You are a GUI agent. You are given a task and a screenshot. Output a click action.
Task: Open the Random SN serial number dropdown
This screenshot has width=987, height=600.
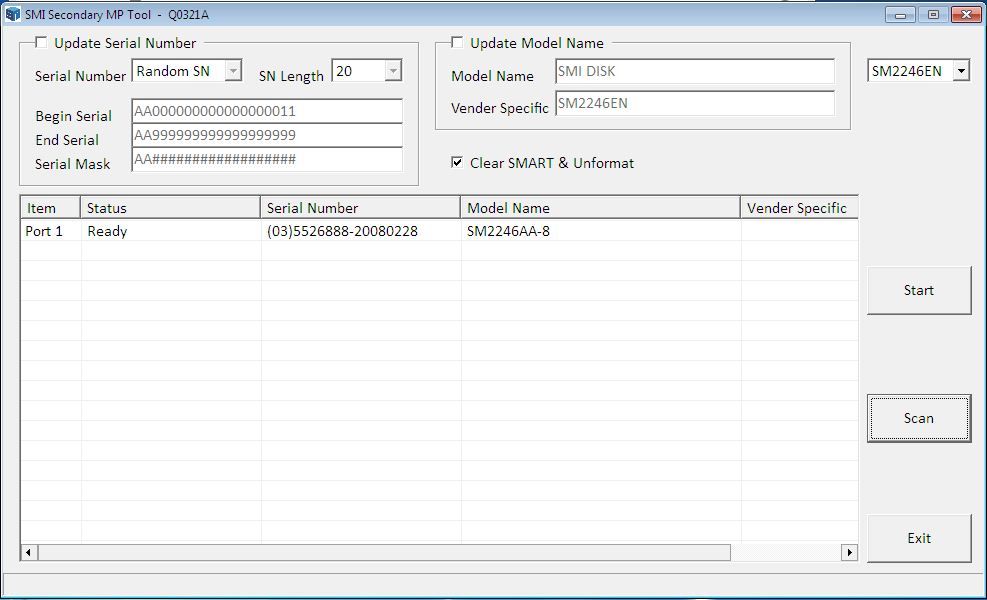click(x=233, y=71)
